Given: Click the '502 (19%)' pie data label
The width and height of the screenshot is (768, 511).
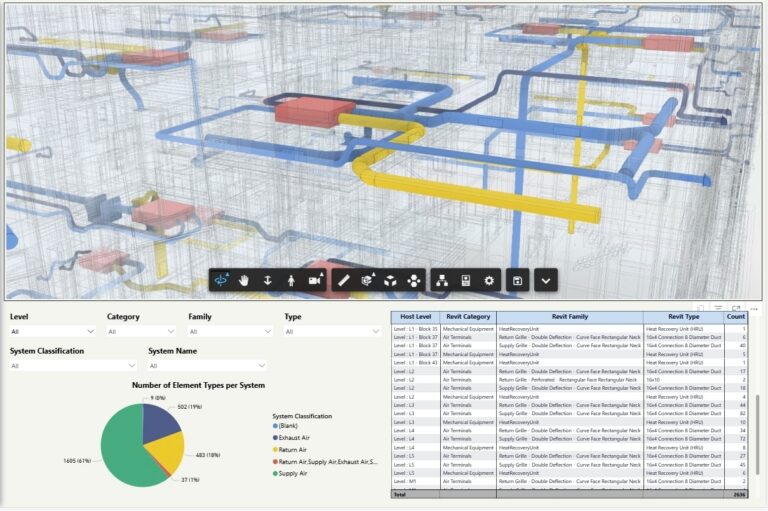Looking at the screenshot, I should (190, 407).
